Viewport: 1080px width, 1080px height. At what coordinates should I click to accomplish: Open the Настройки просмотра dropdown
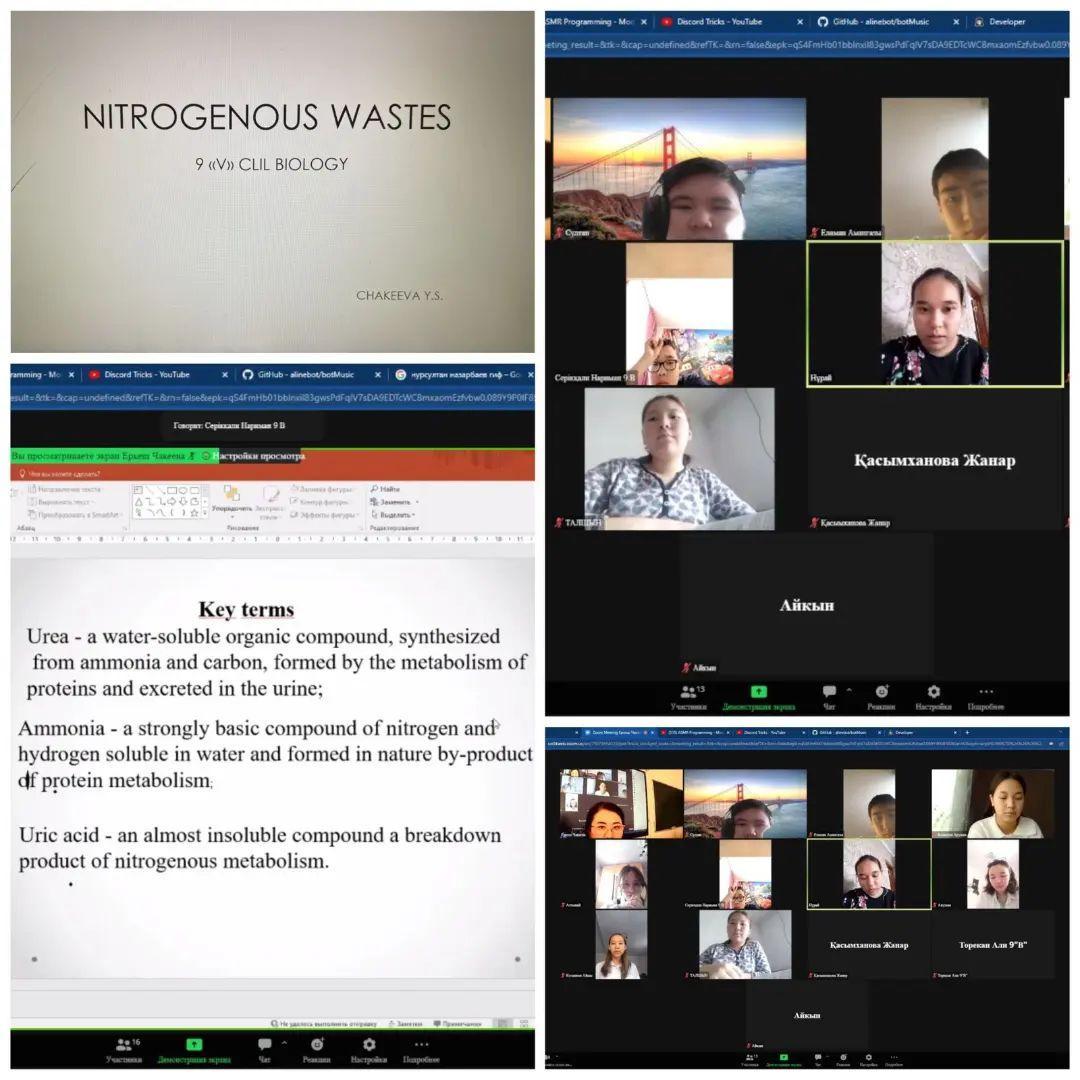259,456
